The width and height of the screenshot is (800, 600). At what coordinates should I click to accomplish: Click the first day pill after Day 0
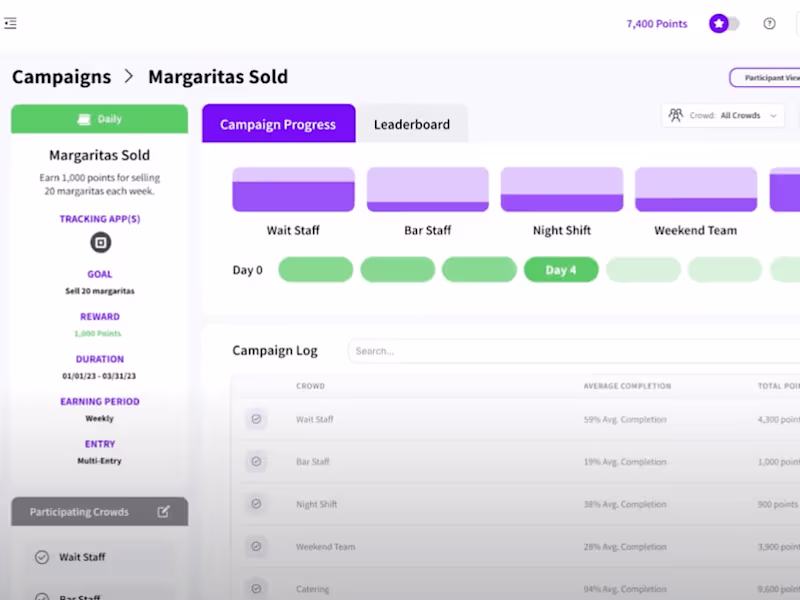pyautogui.click(x=316, y=269)
